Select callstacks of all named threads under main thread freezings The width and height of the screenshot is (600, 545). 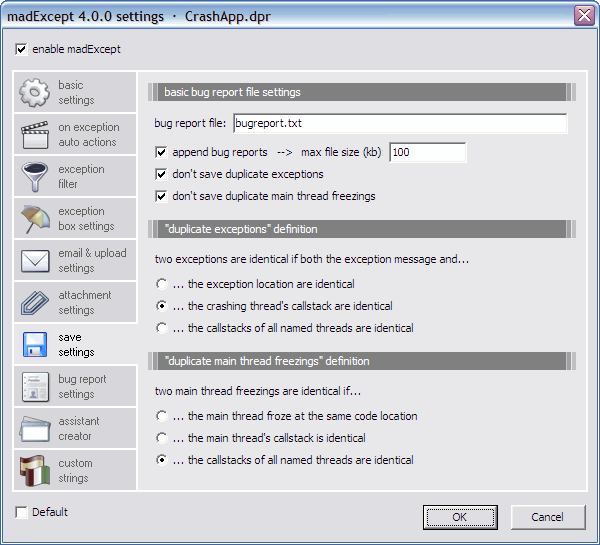click(161, 460)
